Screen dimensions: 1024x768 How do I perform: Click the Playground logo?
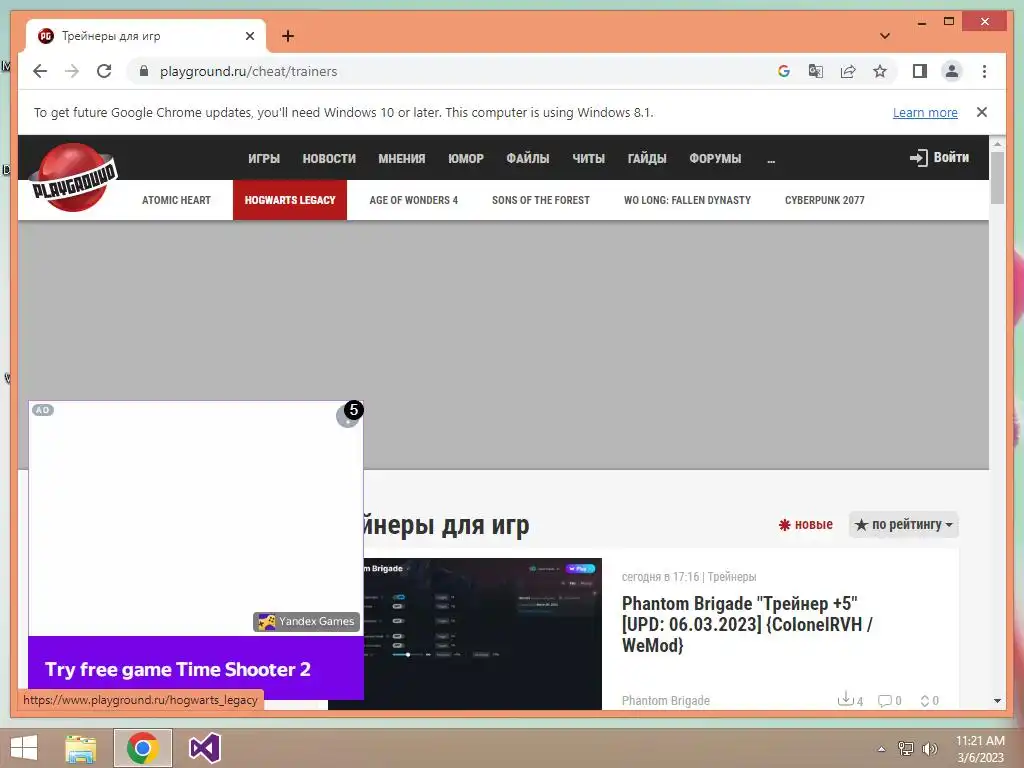(x=74, y=178)
